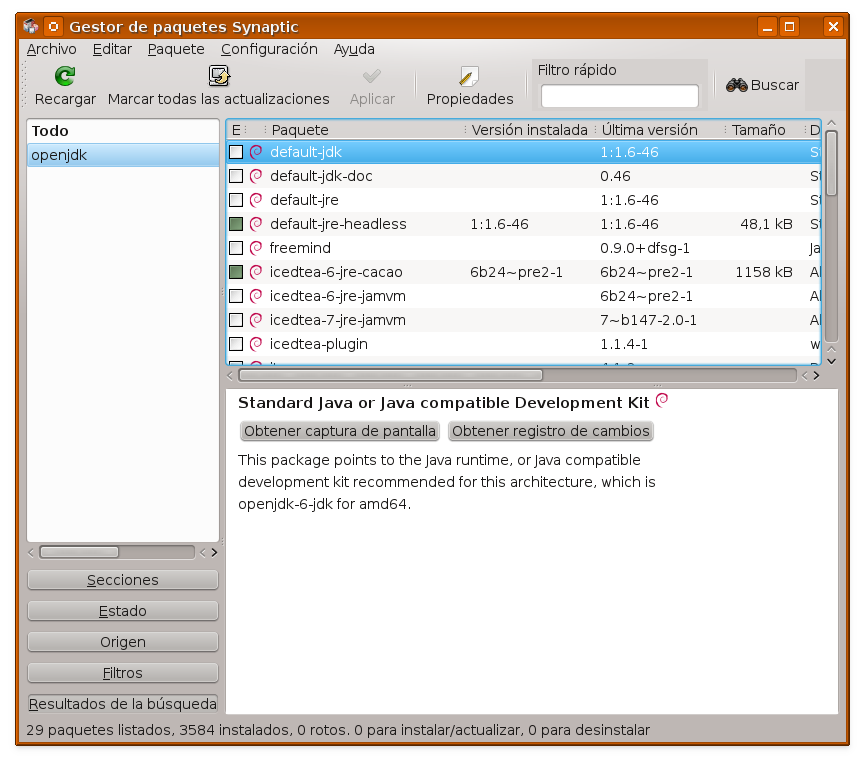865x764 pixels.
Task: Click Debian swirl icon beside default-jre
Action: point(256,200)
